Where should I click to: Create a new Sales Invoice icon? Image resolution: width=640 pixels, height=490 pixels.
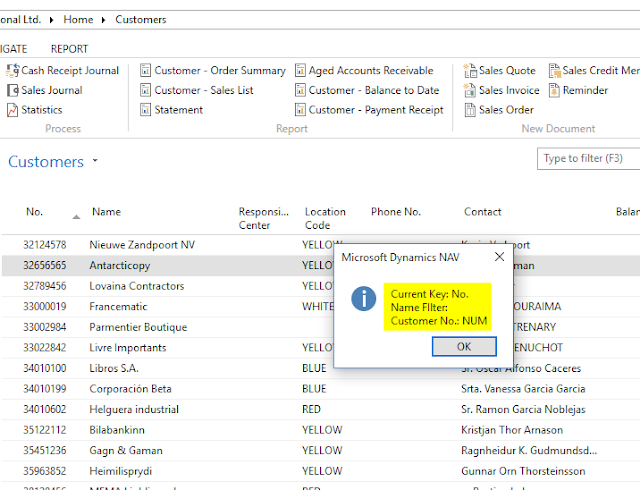[x=470, y=90]
